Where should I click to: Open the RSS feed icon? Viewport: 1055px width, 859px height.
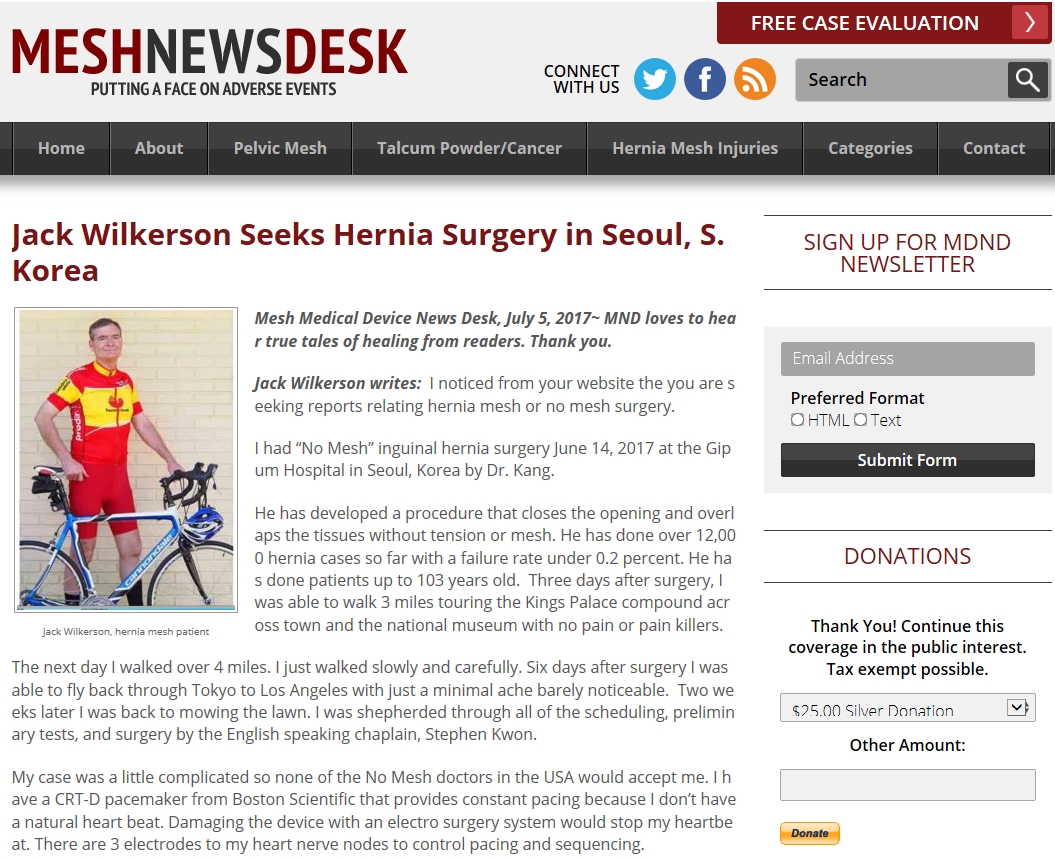click(754, 79)
